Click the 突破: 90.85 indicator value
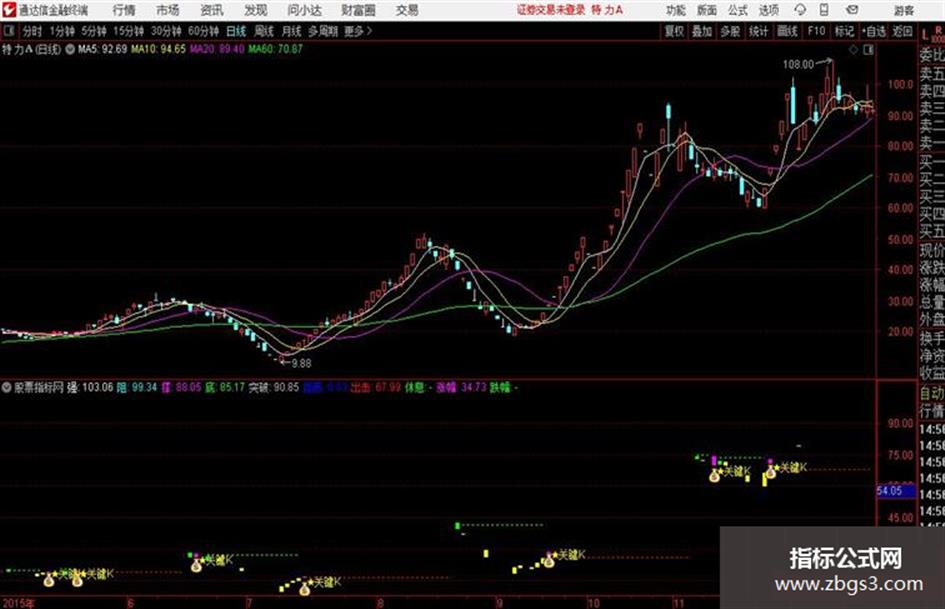The width and height of the screenshot is (945, 609). pos(274,387)
